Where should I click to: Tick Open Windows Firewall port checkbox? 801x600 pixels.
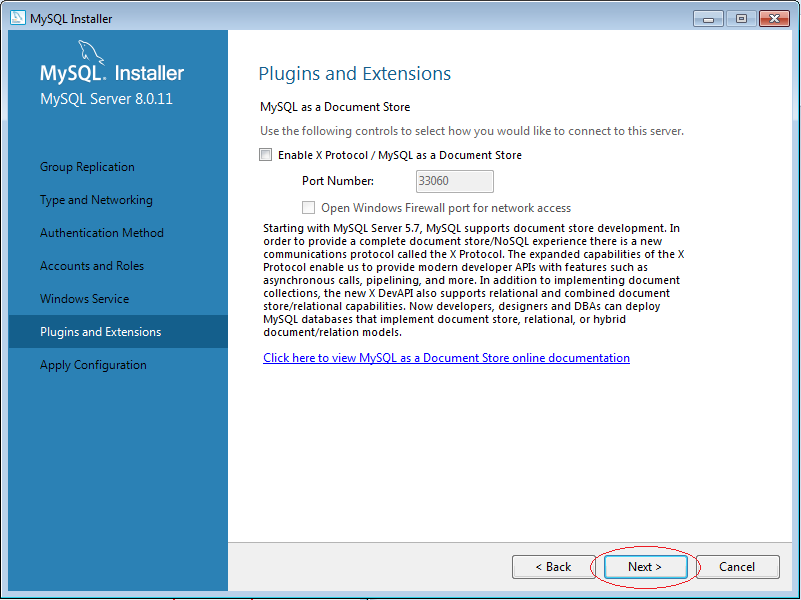click(308, 207)
